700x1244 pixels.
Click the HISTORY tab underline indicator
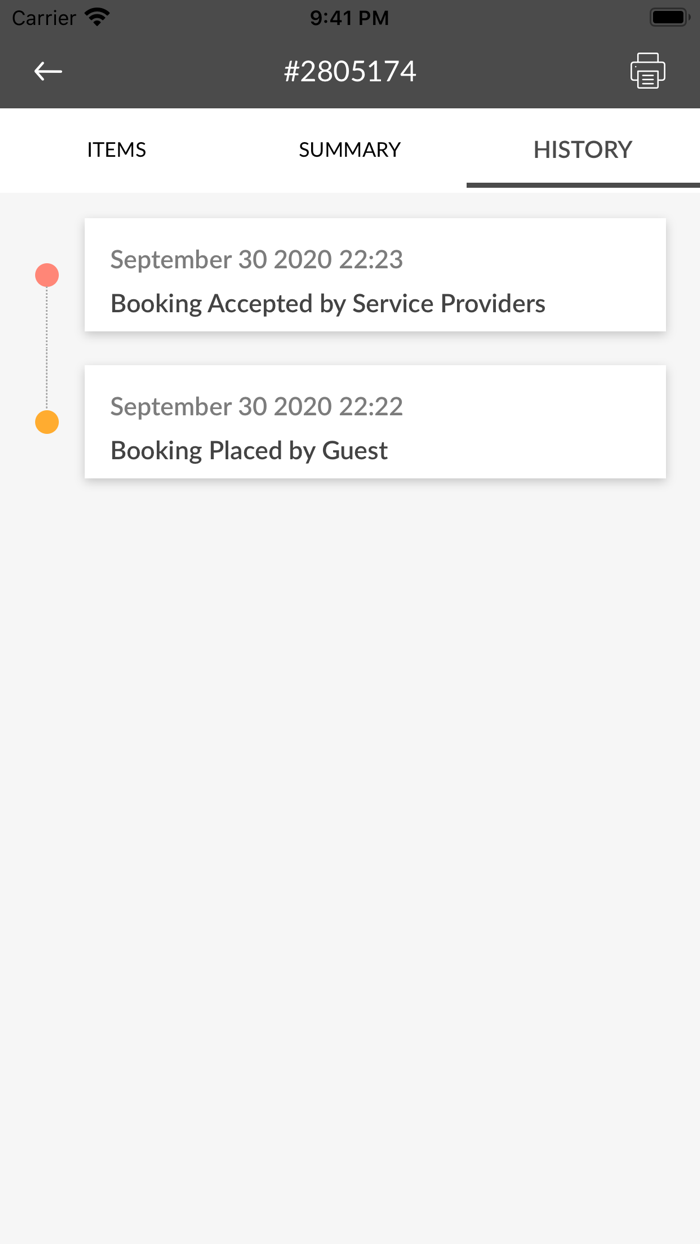583,185
